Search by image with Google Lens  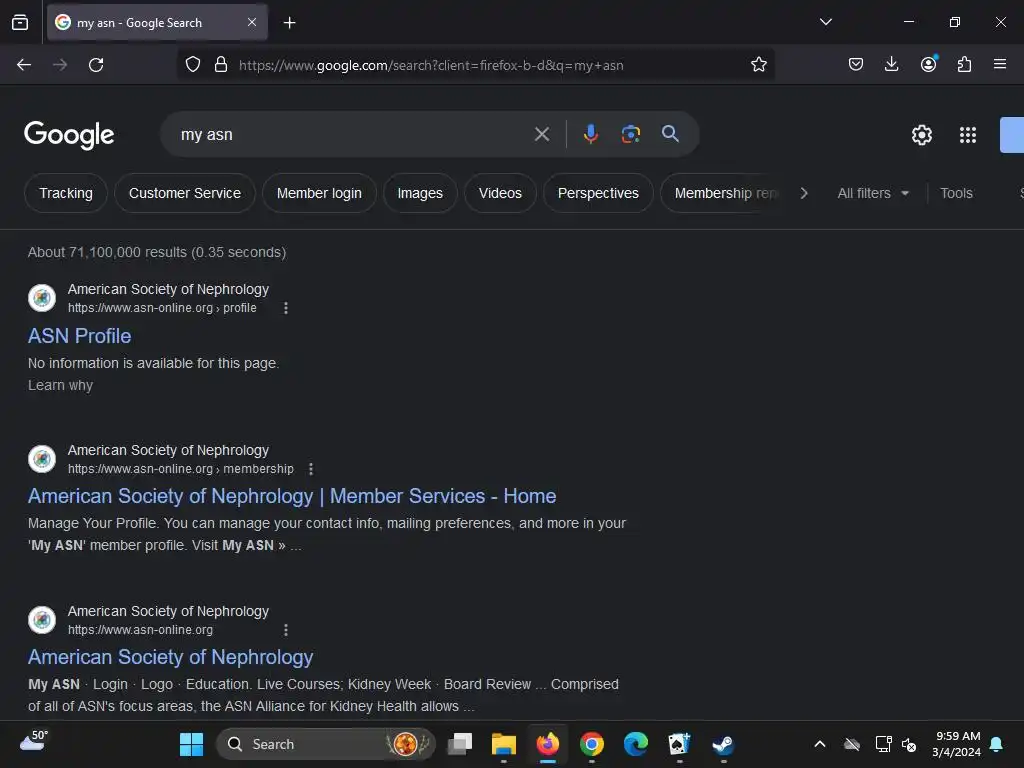(x=630, y=134)
